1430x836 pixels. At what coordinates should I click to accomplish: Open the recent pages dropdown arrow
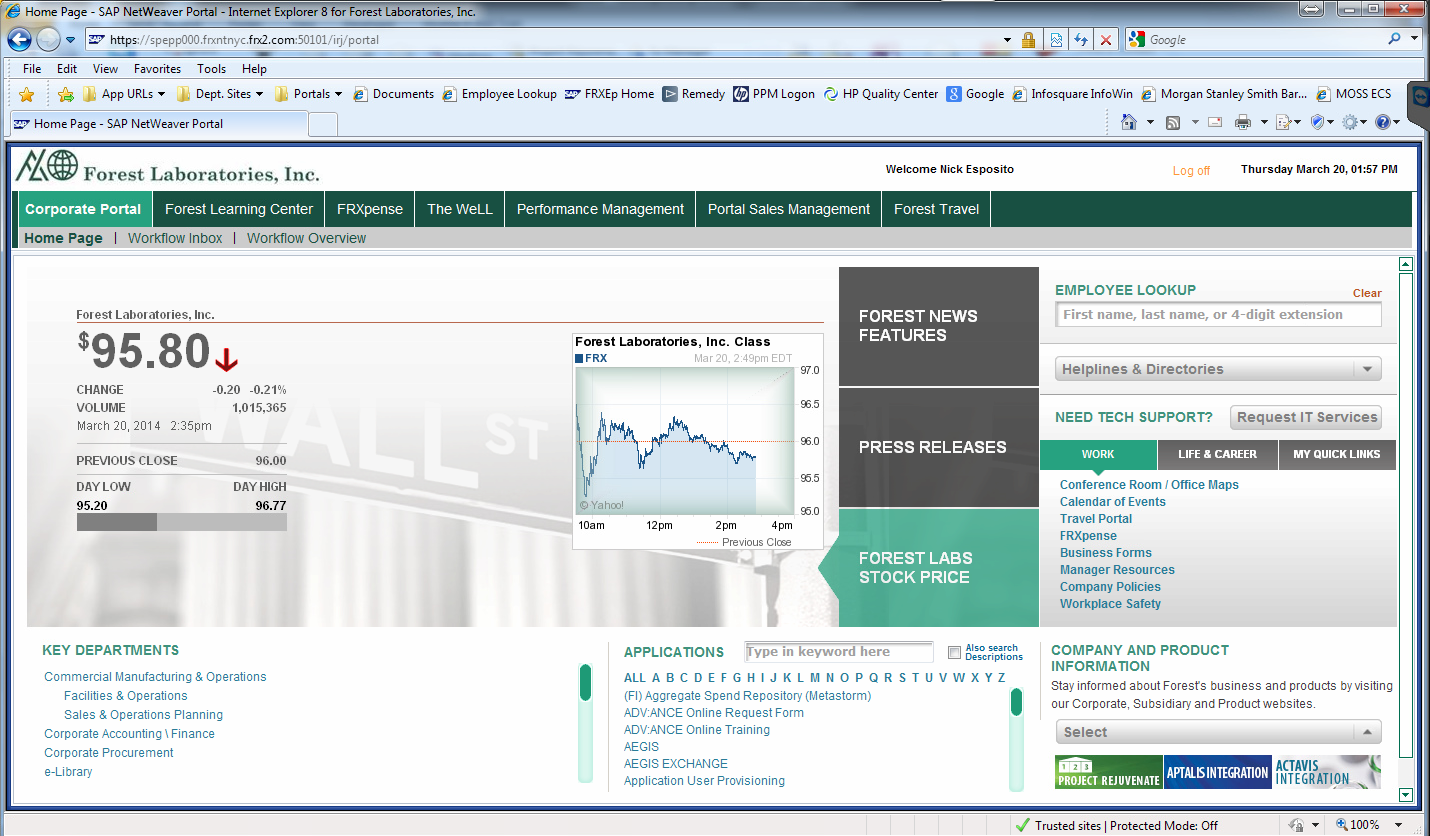point(70,40)
